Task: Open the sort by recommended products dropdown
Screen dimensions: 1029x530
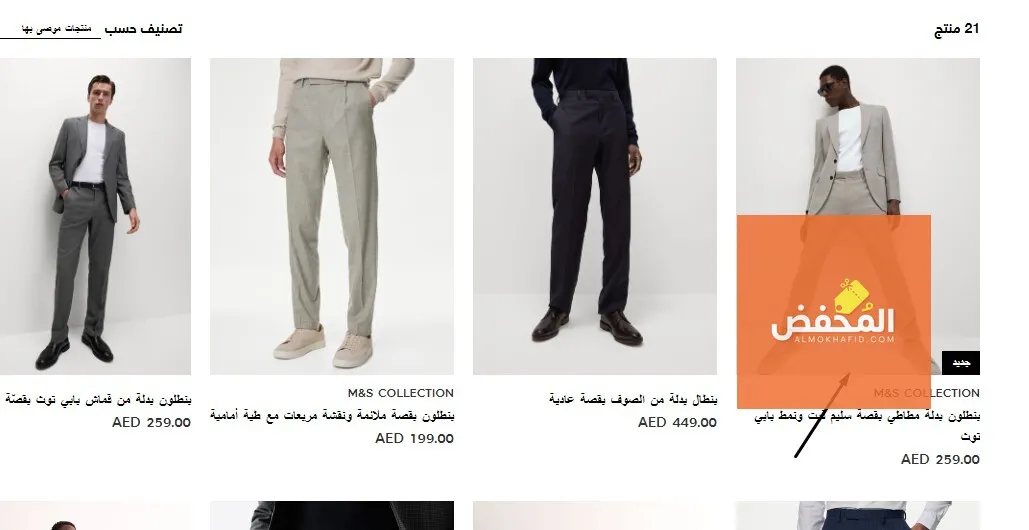Action: [50, 30]
